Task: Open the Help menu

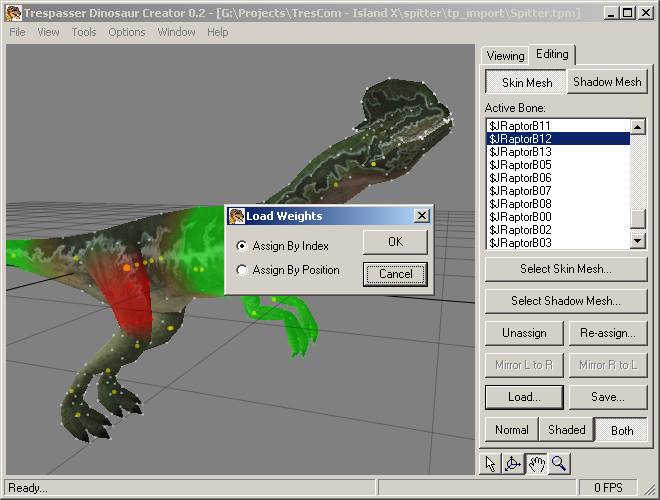Action: pos(218,32)
